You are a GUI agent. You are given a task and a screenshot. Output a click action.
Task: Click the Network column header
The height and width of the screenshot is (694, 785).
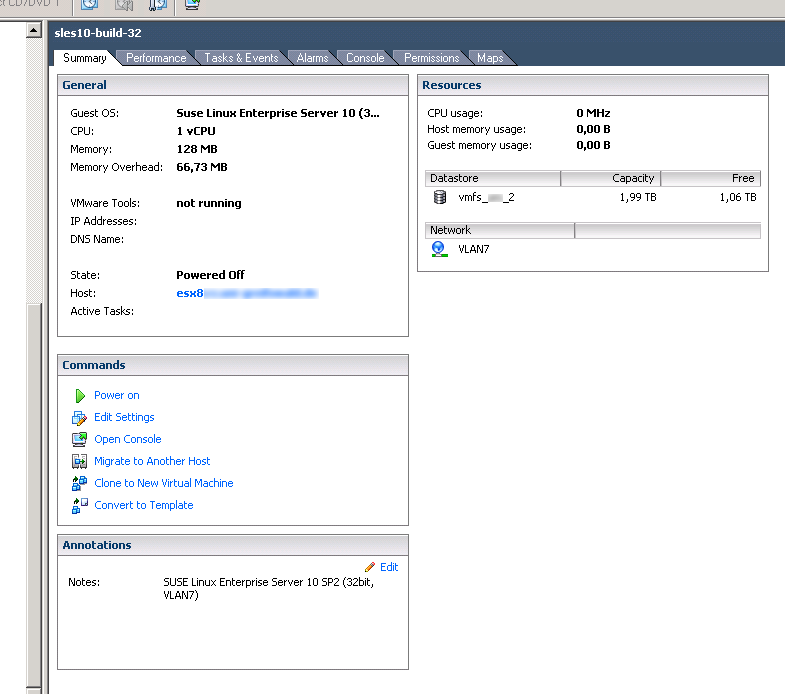(x=500, y=230)
